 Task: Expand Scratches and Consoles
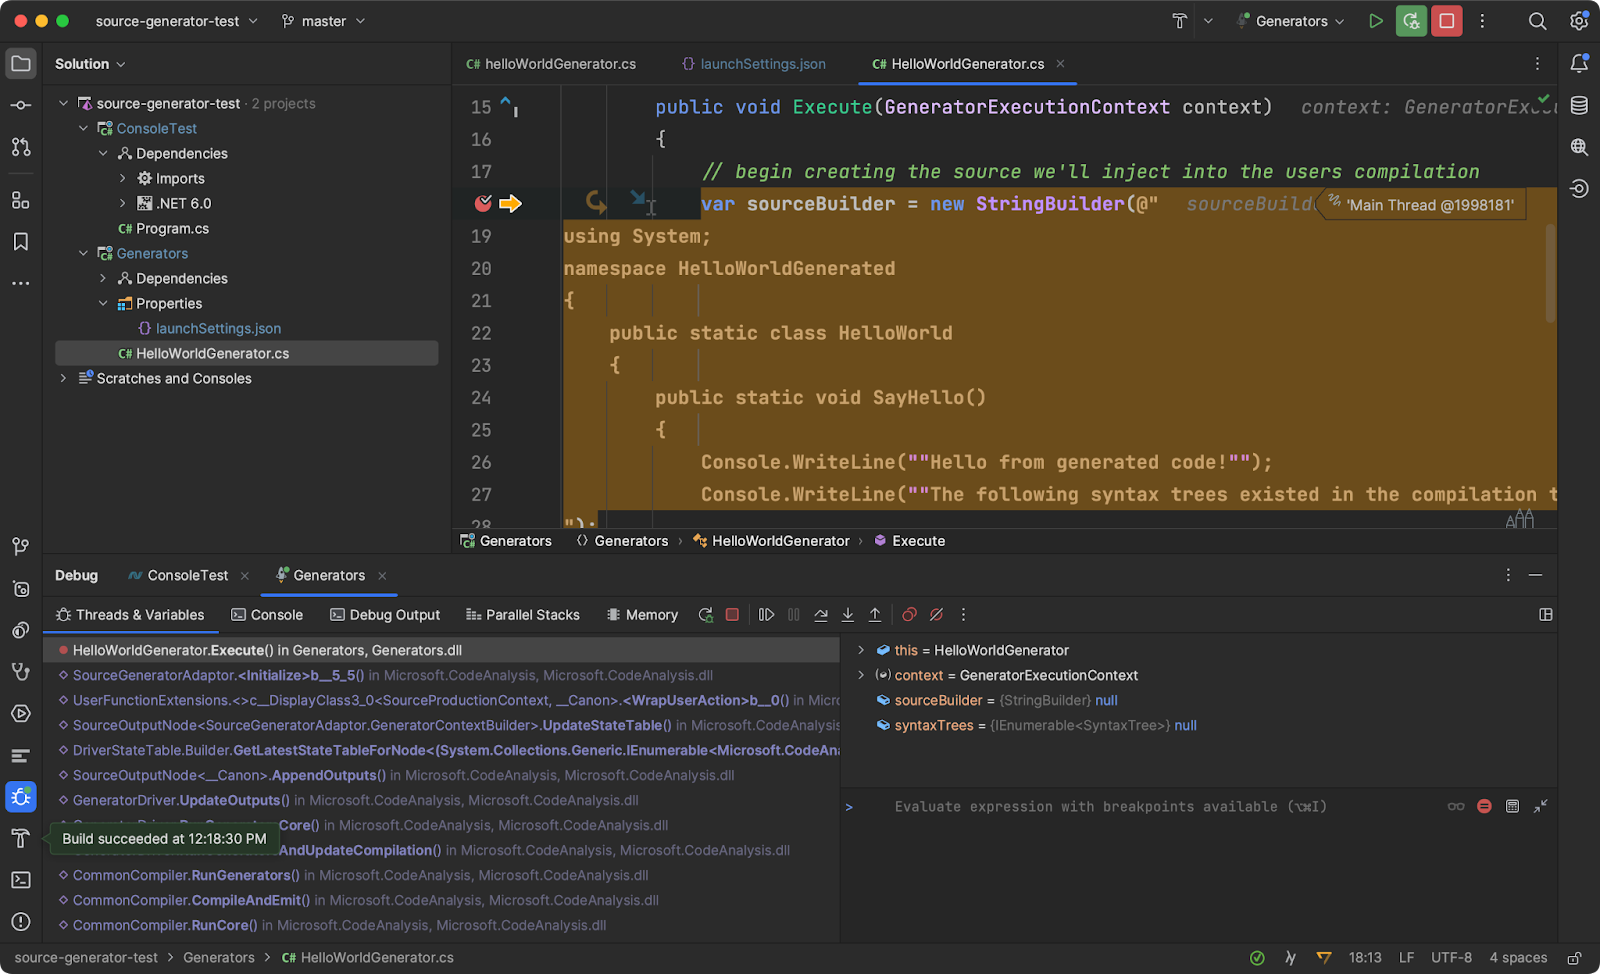64,378
